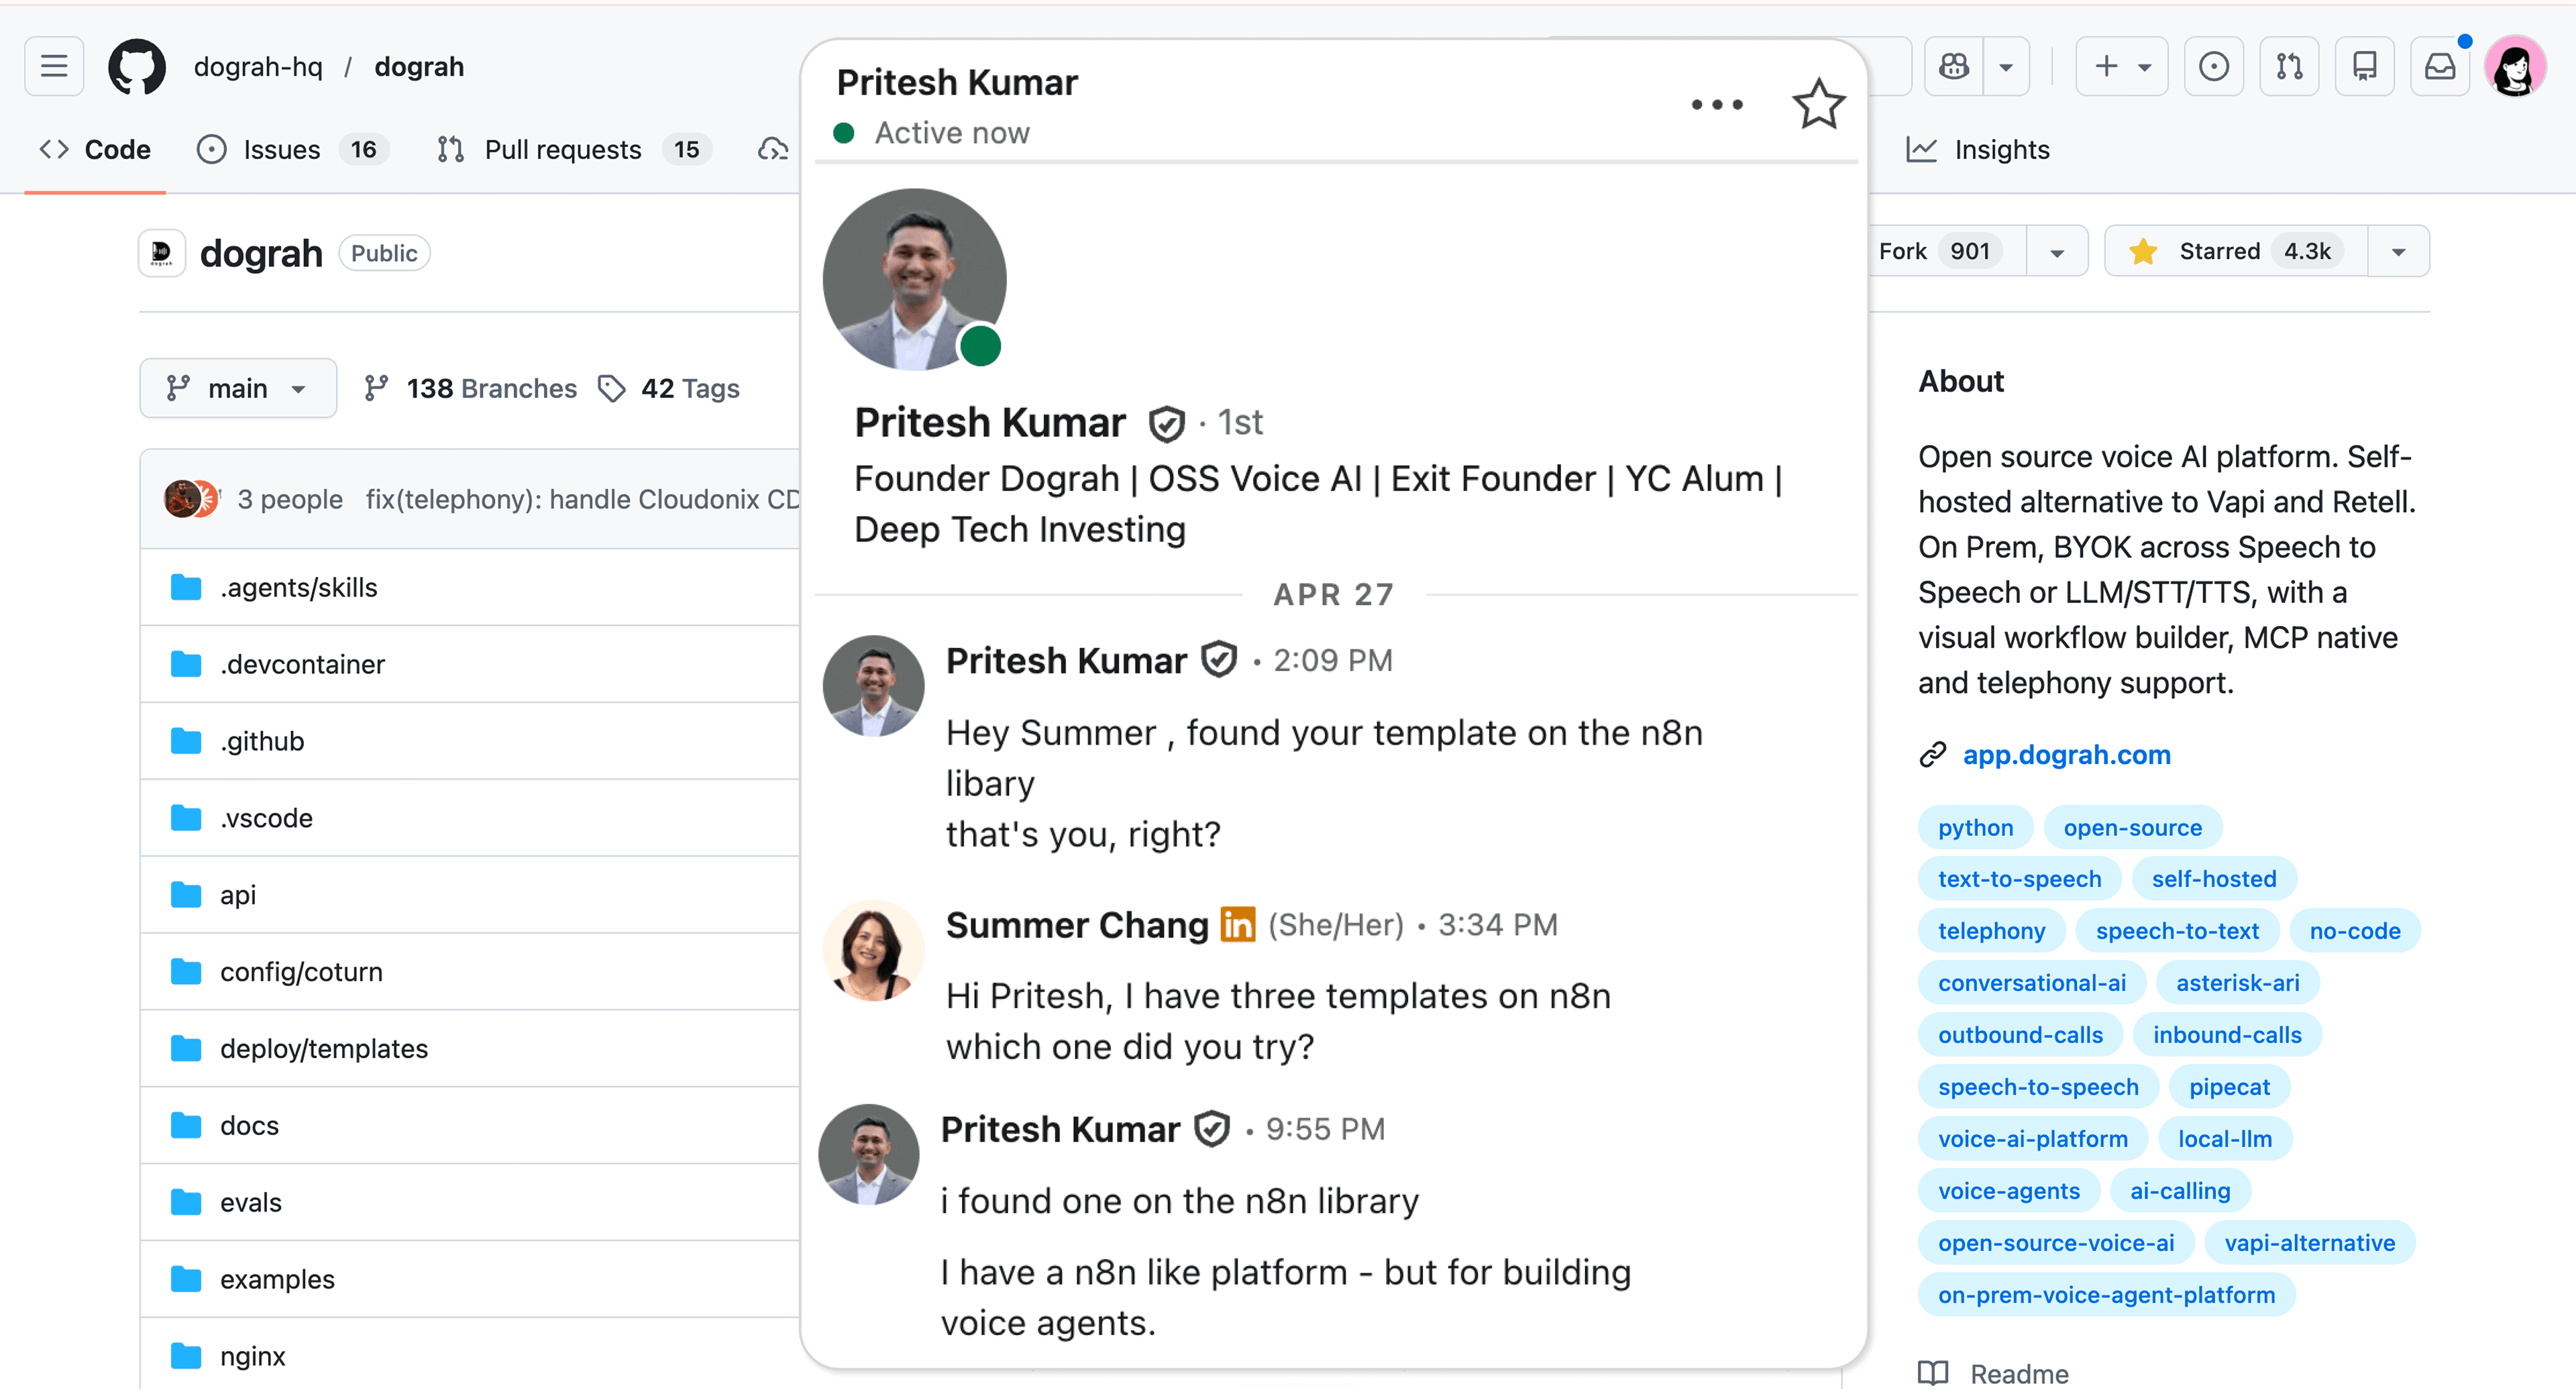The image size is (2576, 1394).
Task: Click the verified badge beside Pritesh Kumar name
Action: pos(1166,424)
